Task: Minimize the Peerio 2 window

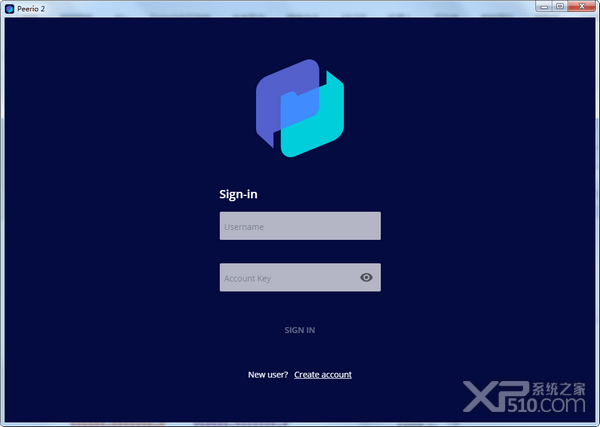Action: click(x=544, y=6)
